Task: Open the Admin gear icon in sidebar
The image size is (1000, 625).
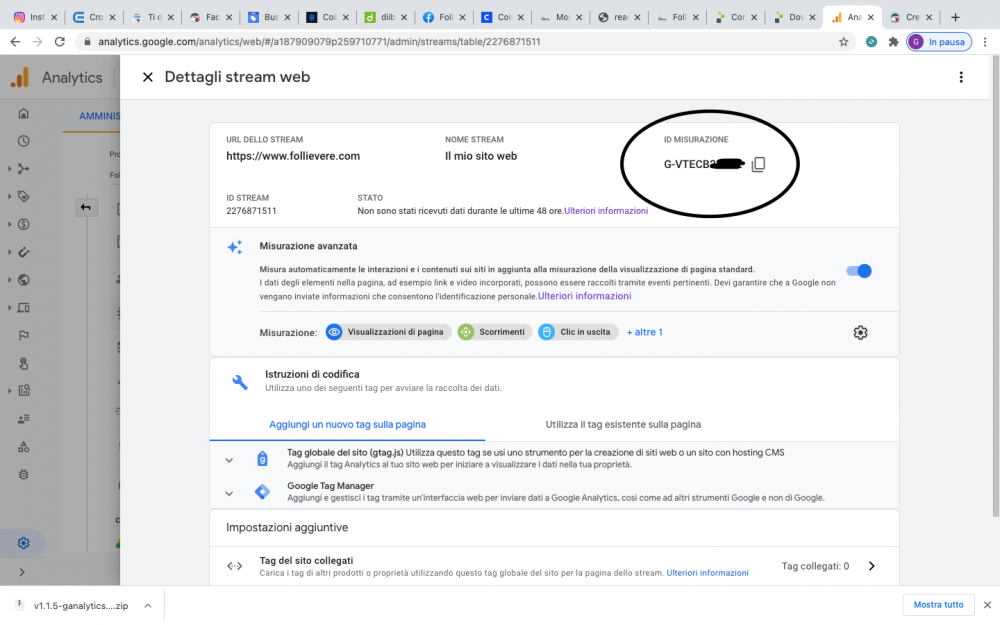Action: (x=24, y=543)
